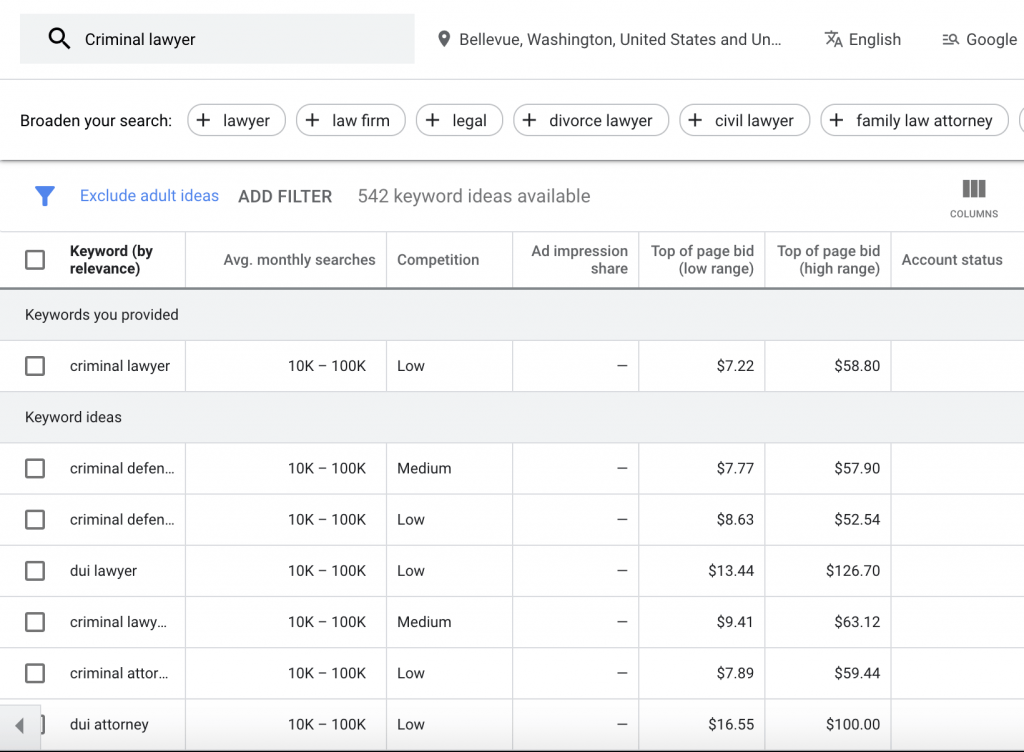
Task: Click the Google search network icon
Action: pyautogui.click(x=950, y=39)
